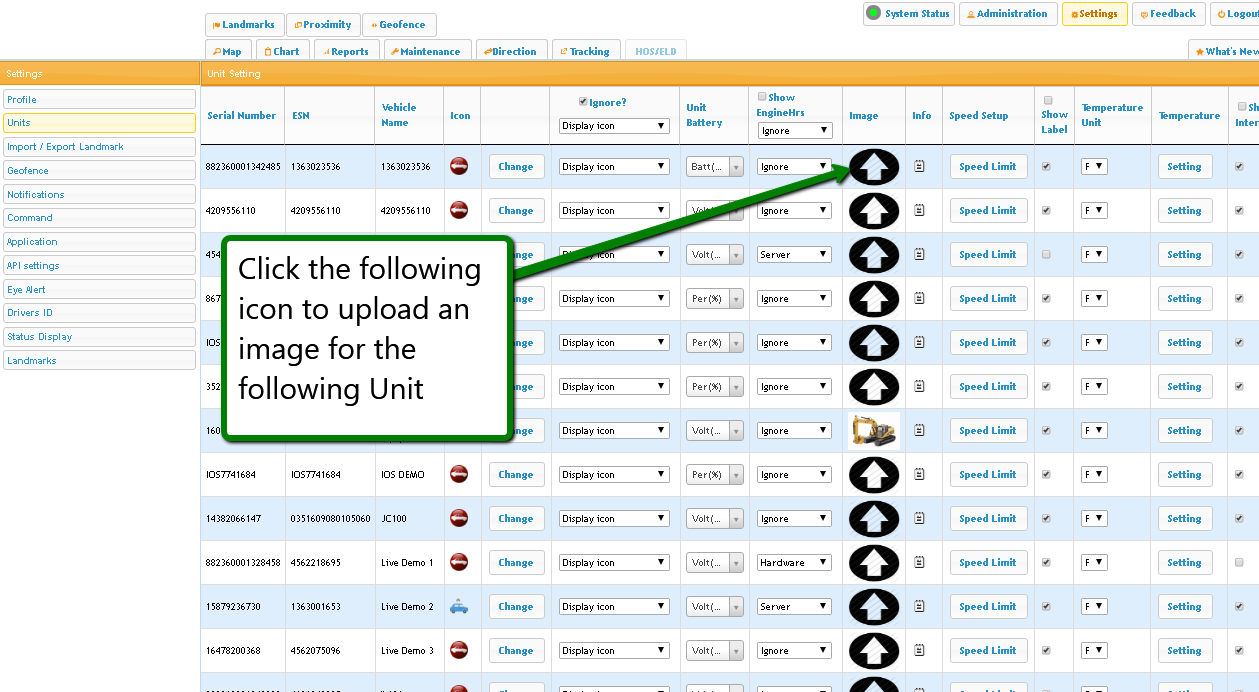The width and height of the screenshot is (1259, 692).
Task: Click the green System Status indicator
Action: tap(873, 14)
